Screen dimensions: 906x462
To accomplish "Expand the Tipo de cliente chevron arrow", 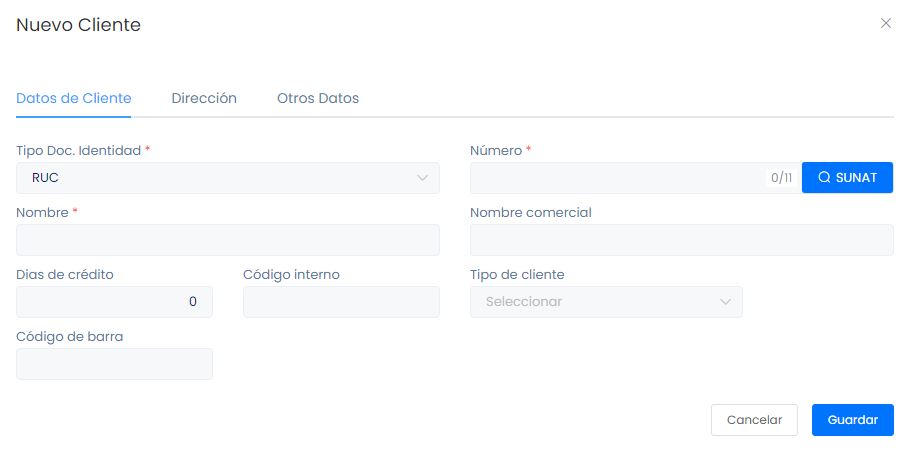I will (725, 302).
